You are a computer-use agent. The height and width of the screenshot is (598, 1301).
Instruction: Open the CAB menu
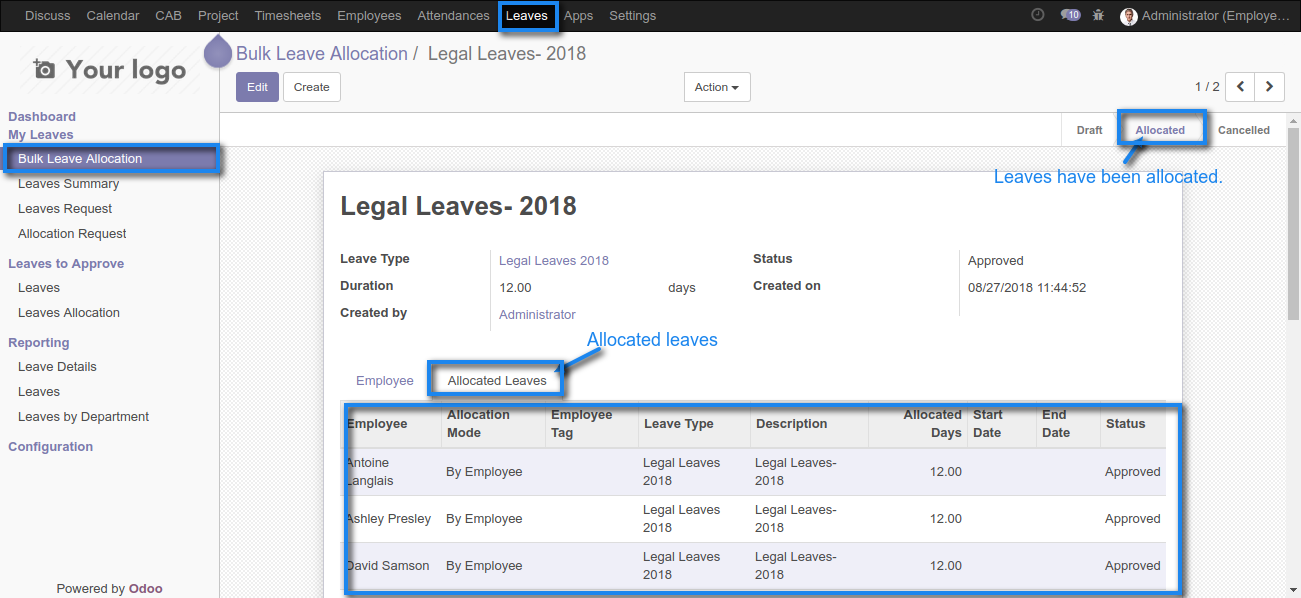pyautogui.click(x=169, y=15)
